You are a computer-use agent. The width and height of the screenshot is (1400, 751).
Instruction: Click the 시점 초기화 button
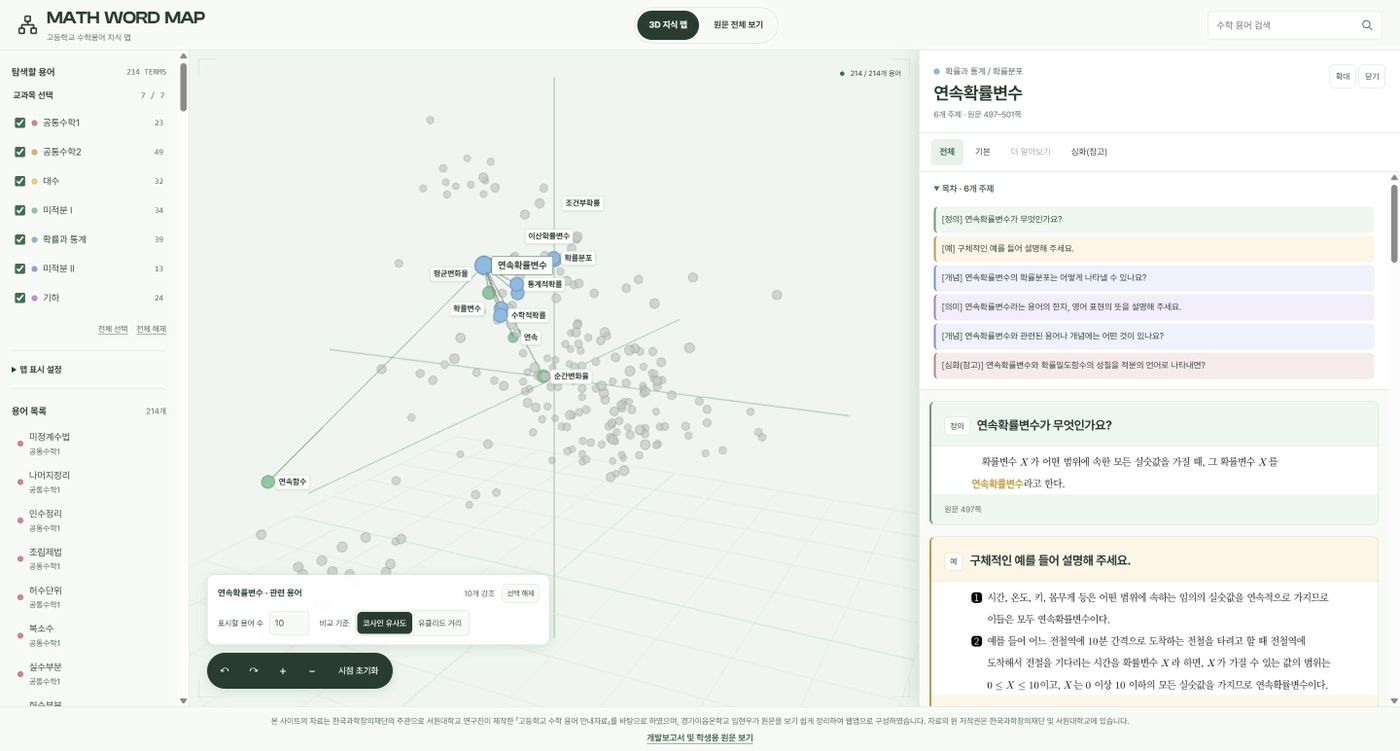coord(358,670)
